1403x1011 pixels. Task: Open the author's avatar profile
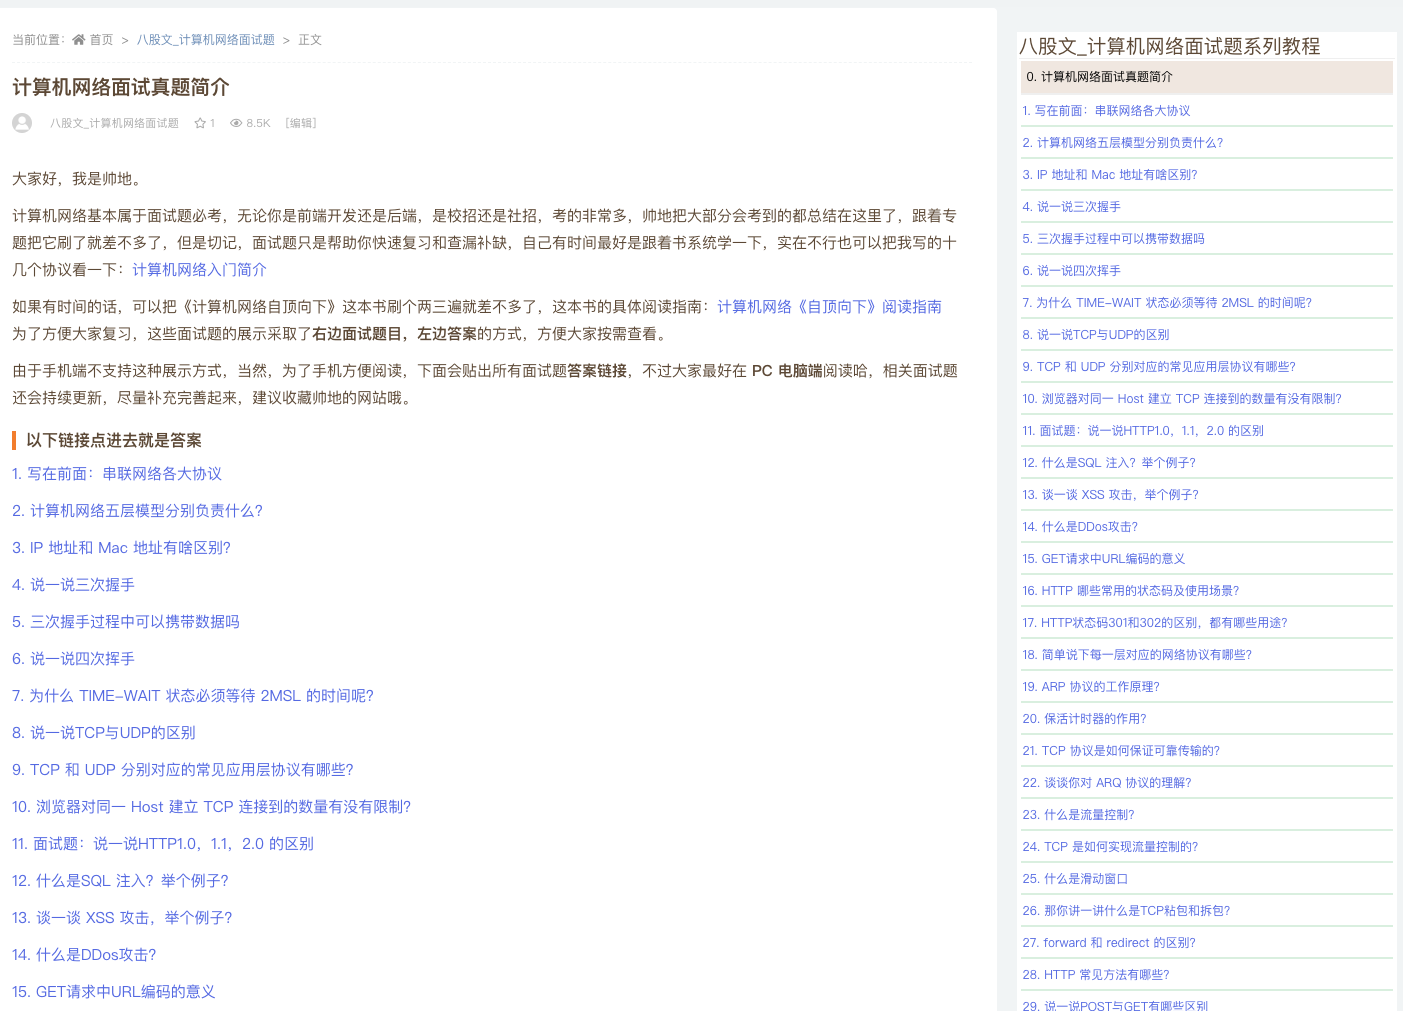point(21,122)
